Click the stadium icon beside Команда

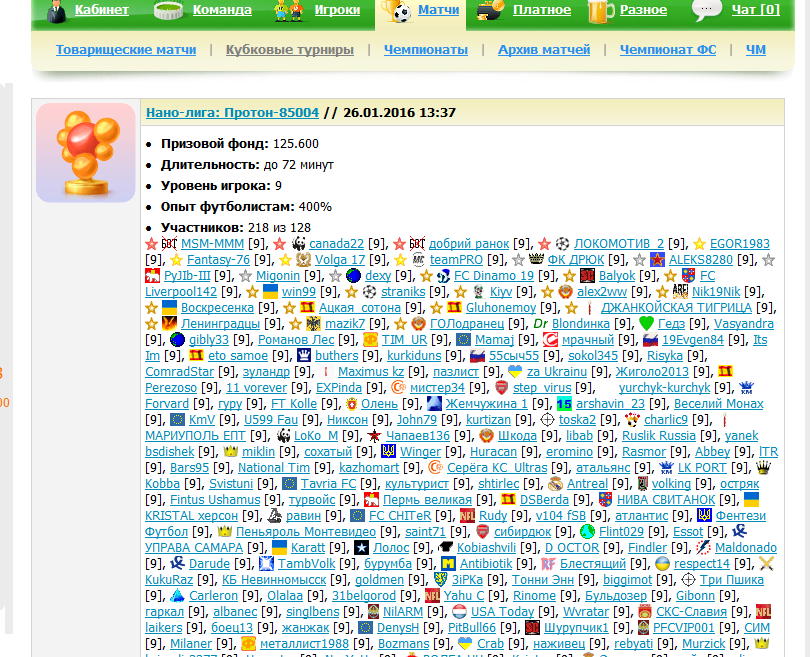click(x=169, y=11)
